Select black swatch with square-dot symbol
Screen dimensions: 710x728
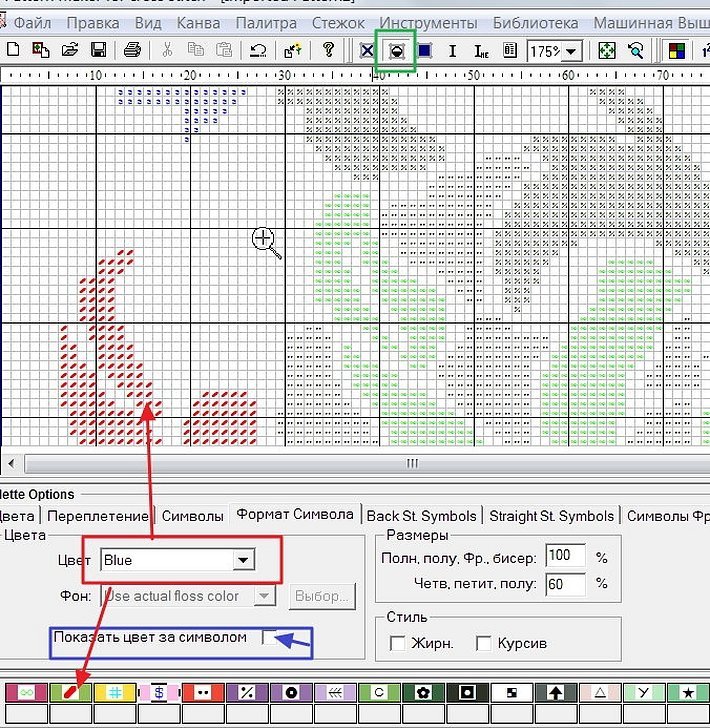468,693
